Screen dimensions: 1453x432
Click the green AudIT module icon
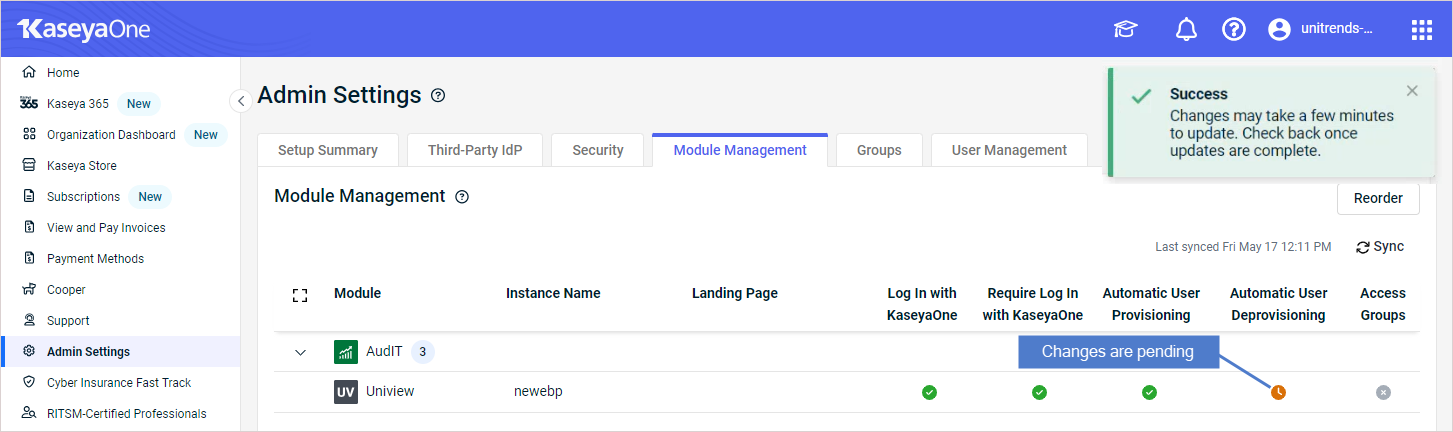(x=345, y=352)
